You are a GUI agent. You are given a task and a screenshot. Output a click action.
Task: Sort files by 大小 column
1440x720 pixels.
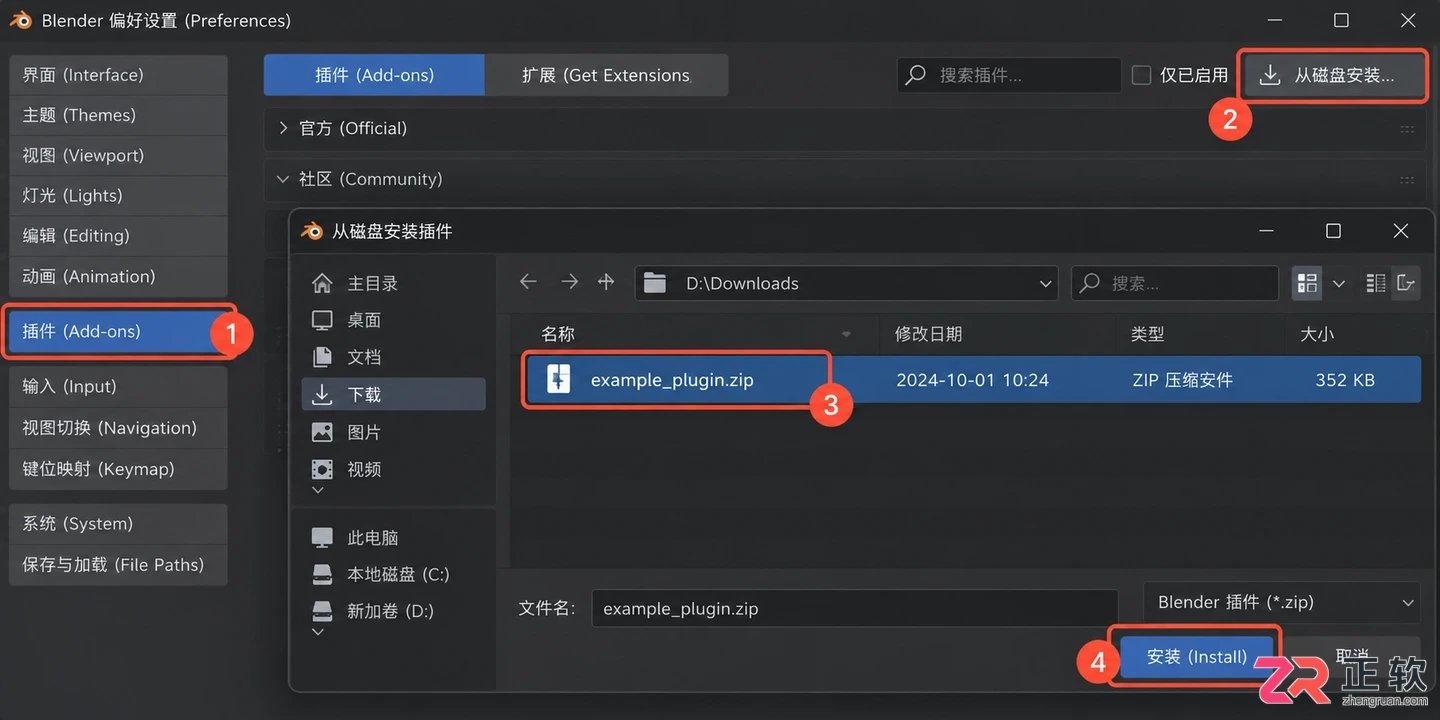(x=1317, y=334)
